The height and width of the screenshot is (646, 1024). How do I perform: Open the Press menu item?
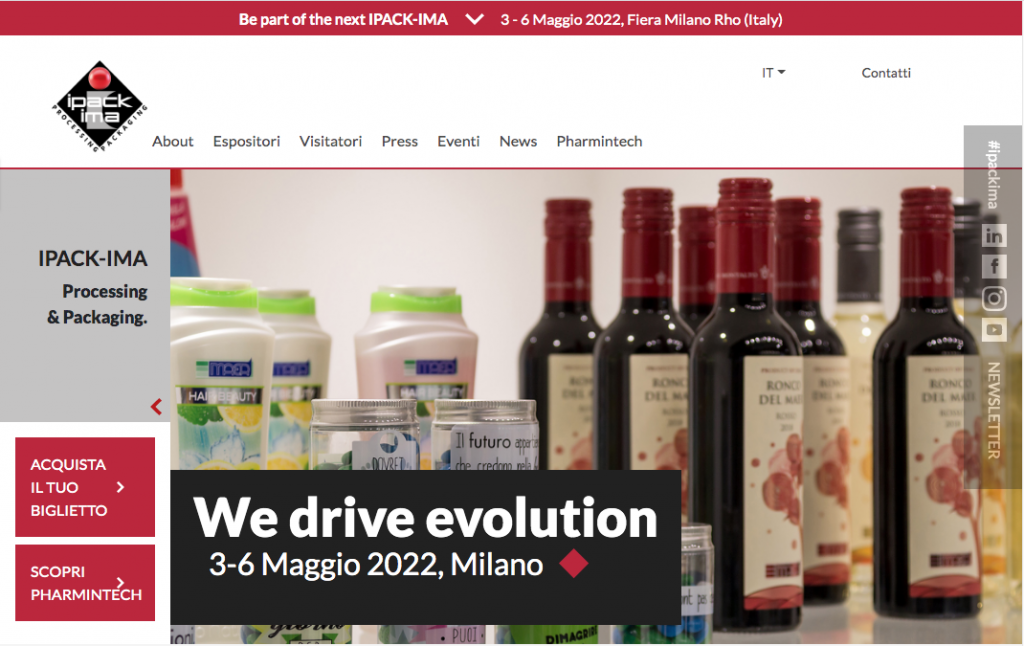point(400,141)
